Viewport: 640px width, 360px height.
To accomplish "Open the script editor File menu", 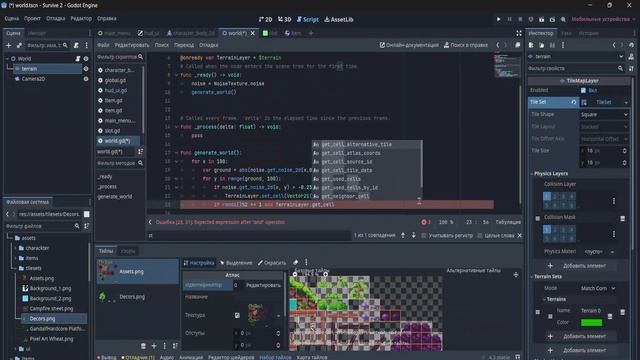I will tap(103, 45).
